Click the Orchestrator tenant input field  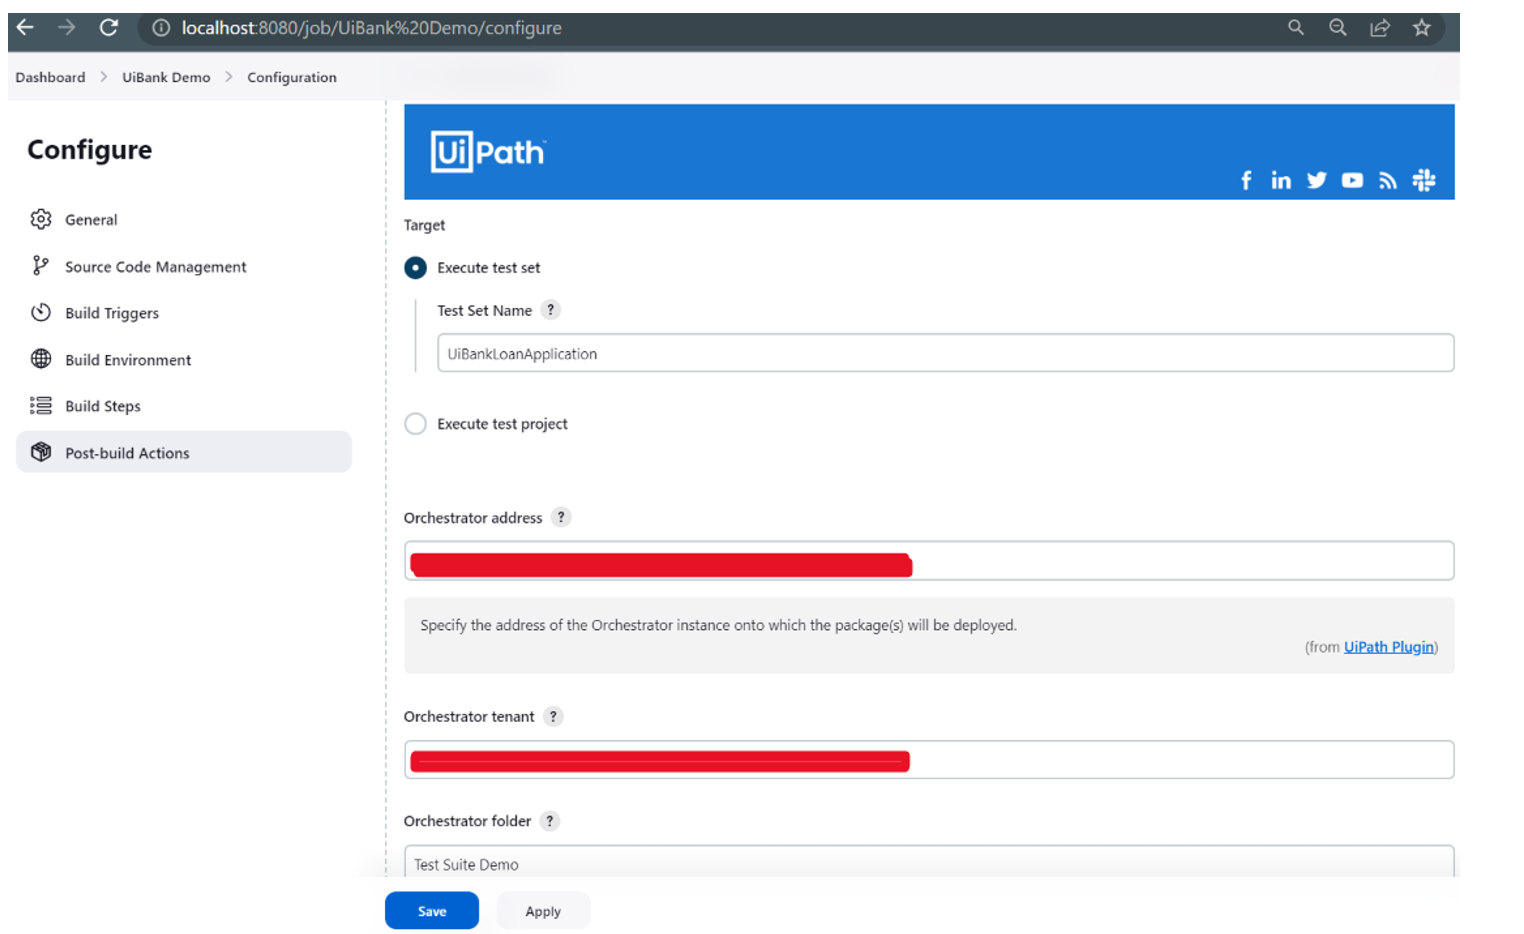pyautogui.click(x=929, y=760)
